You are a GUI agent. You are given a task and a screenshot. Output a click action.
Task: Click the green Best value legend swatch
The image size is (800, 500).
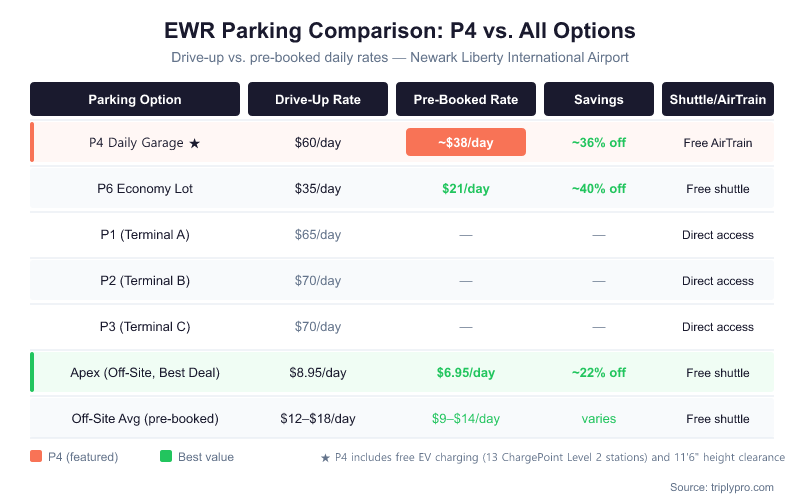[x=166, y=457]
